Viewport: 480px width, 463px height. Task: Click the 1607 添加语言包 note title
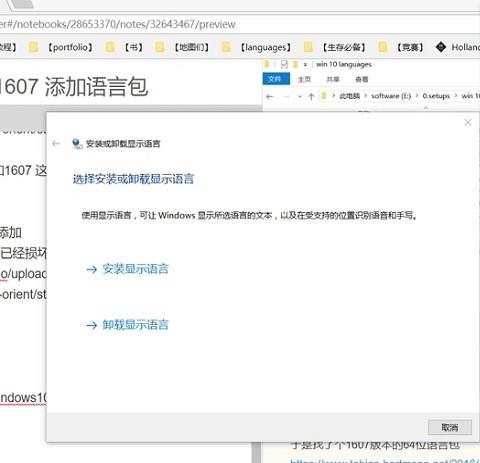click(74, 86)
